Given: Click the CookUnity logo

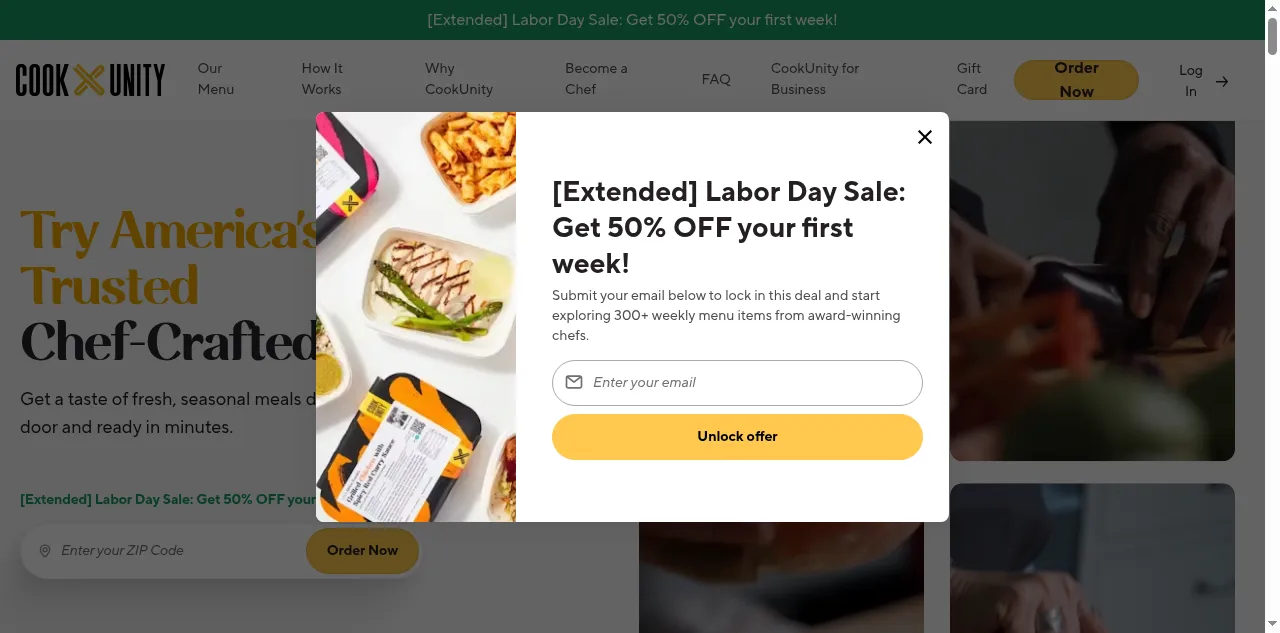Looking at the screenshot, I should (x=90, y=80).
